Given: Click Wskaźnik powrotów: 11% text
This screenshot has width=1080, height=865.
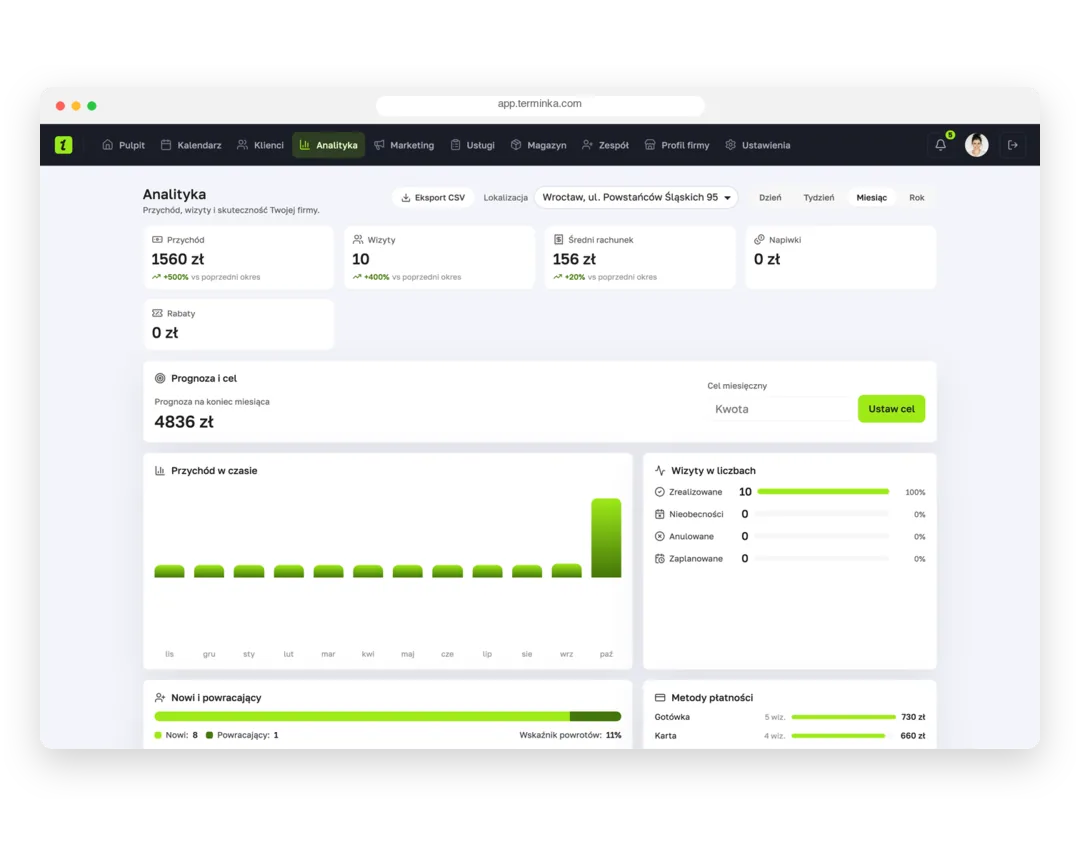Looking at the screenshot, I should tap(570, 735).
